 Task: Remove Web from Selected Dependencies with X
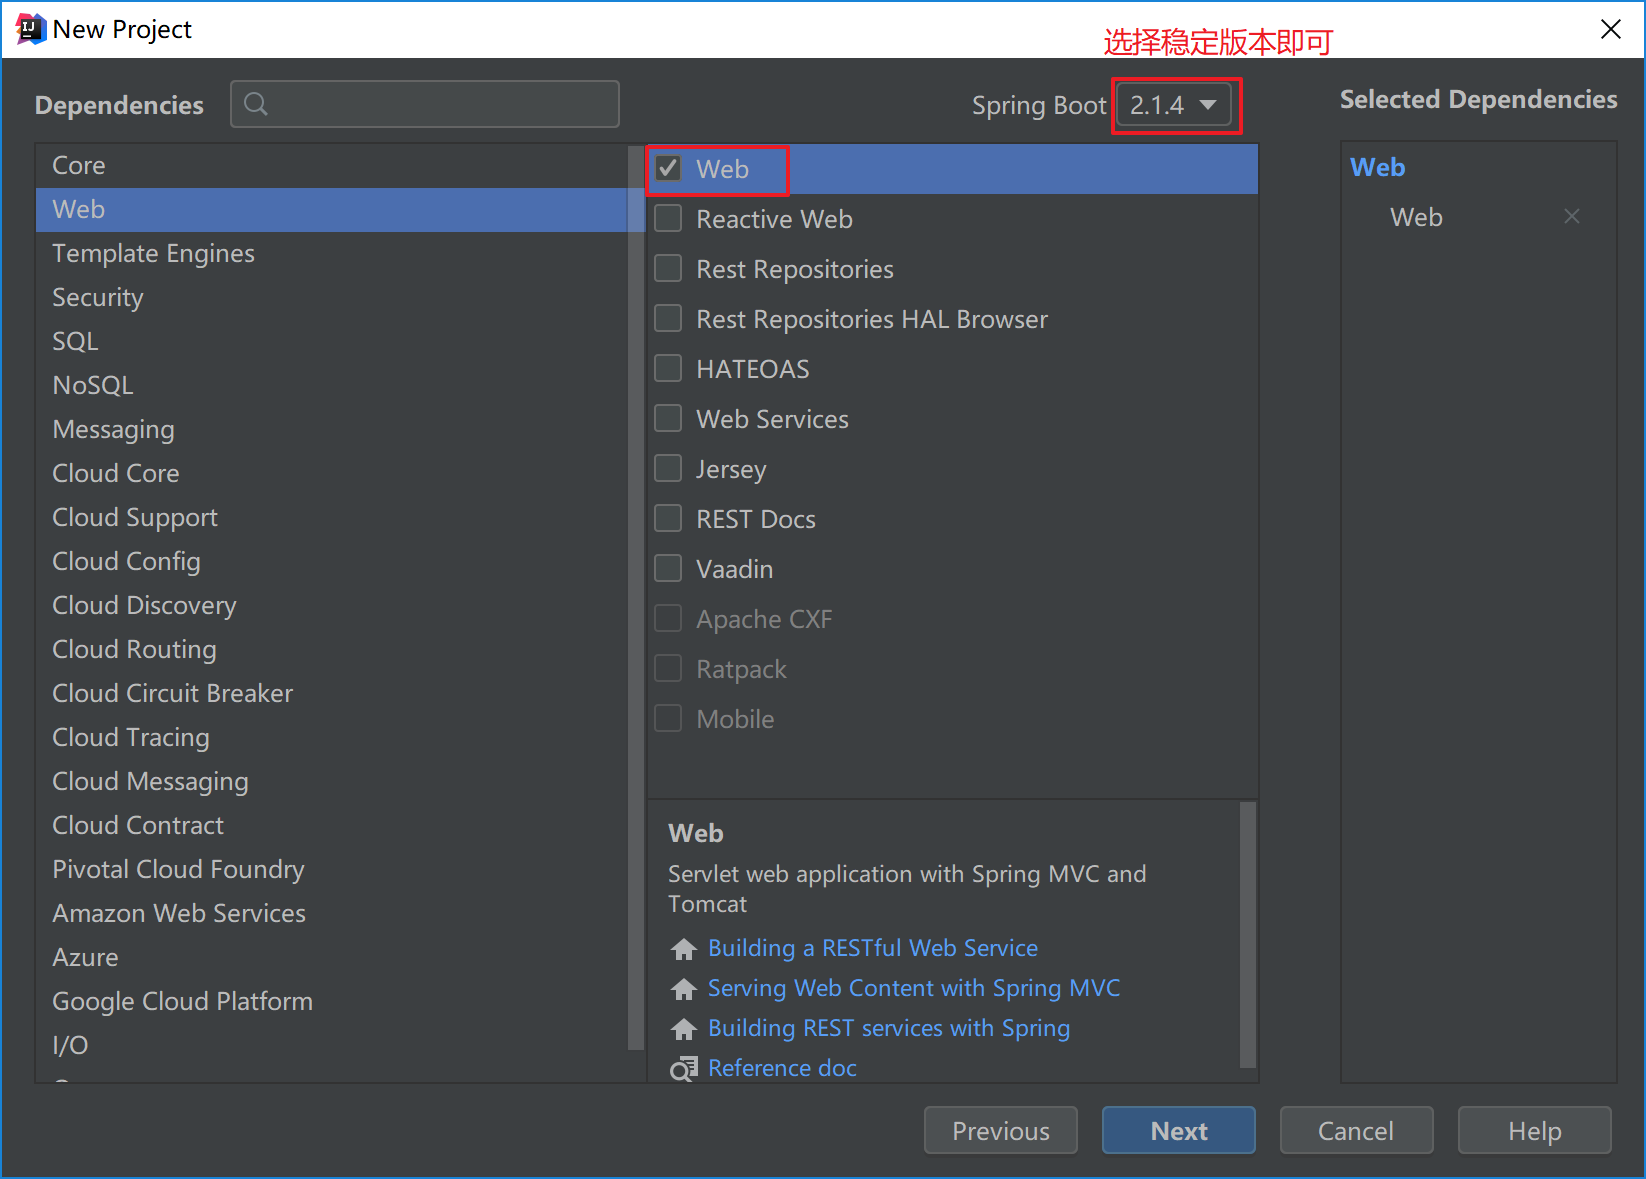coord(1572,216)
